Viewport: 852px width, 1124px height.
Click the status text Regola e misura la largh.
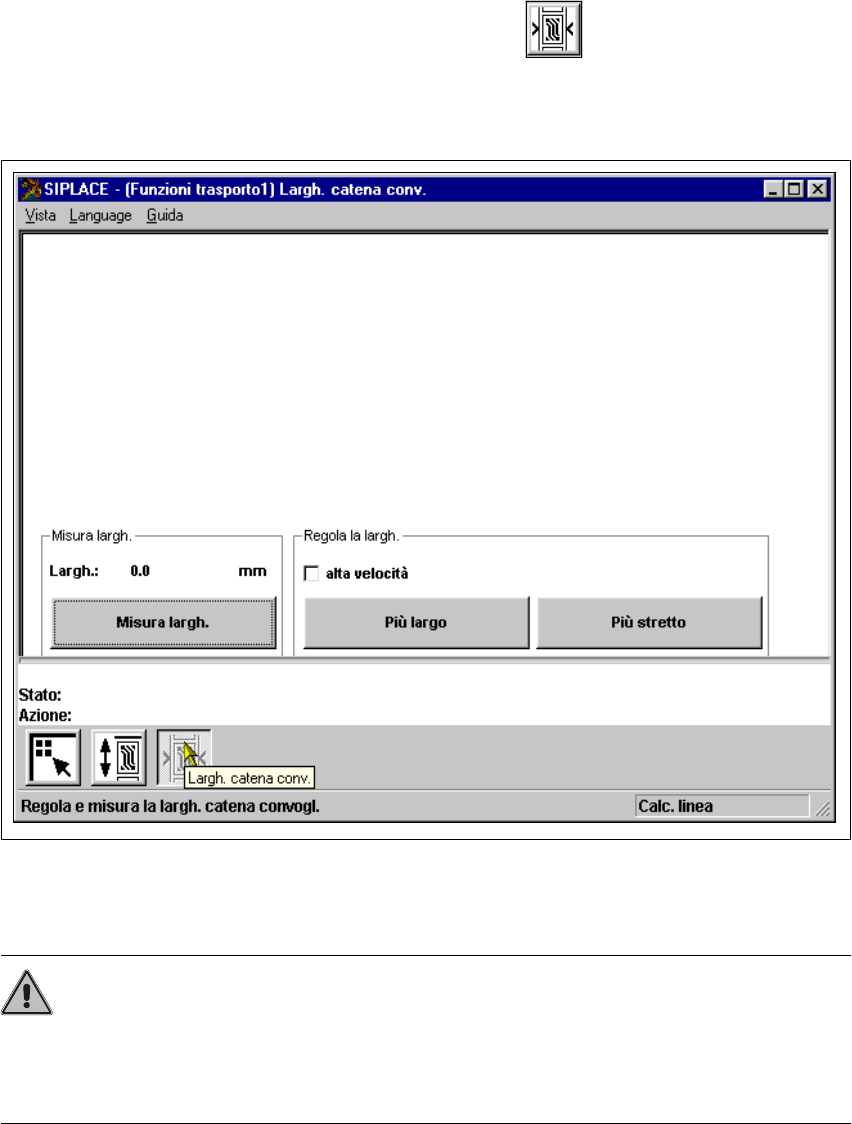[171, 806]
